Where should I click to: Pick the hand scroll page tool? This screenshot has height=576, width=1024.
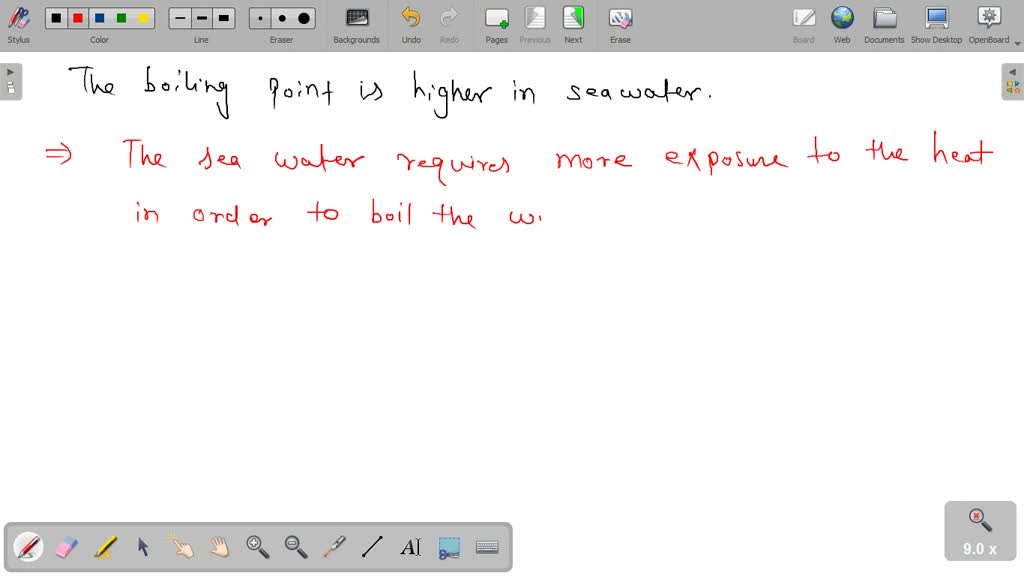coord(219,547)
